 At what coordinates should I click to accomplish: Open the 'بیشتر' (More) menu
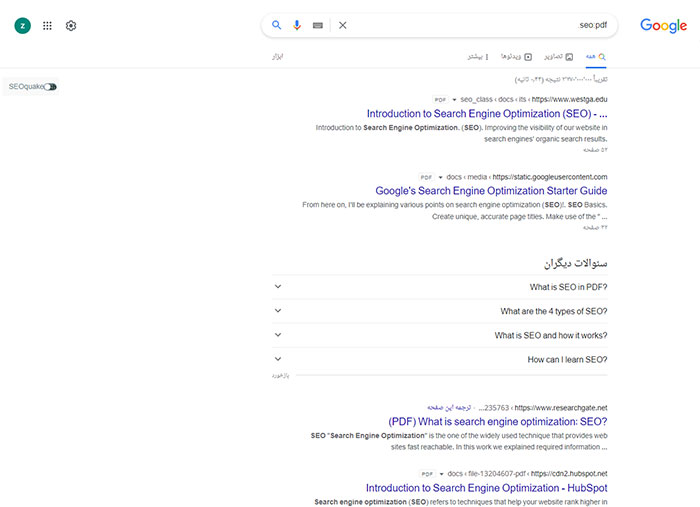pyautogui.click(x=478, y=57)
